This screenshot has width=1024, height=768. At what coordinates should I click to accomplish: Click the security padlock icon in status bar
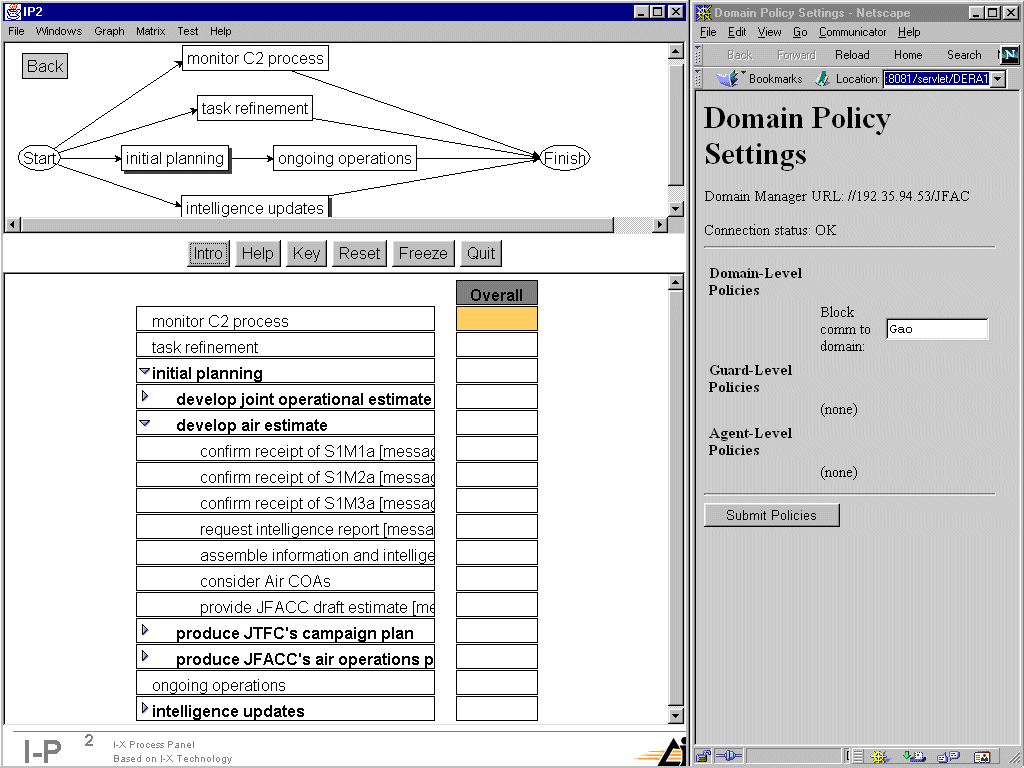click(704, 756)
